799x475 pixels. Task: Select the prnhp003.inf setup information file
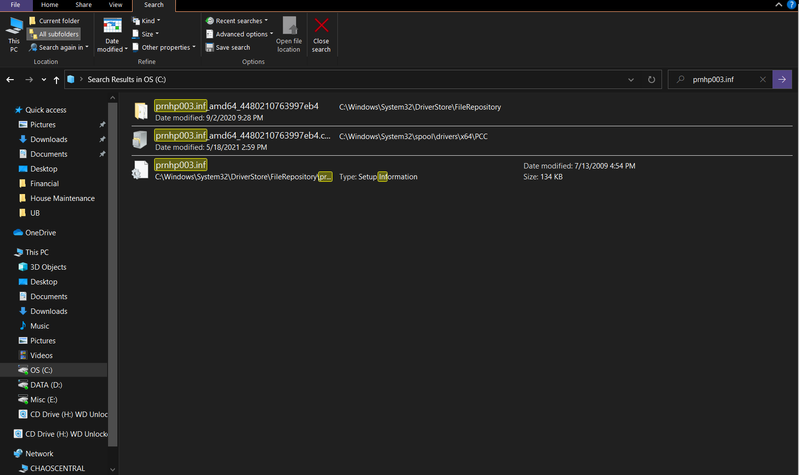462,170
